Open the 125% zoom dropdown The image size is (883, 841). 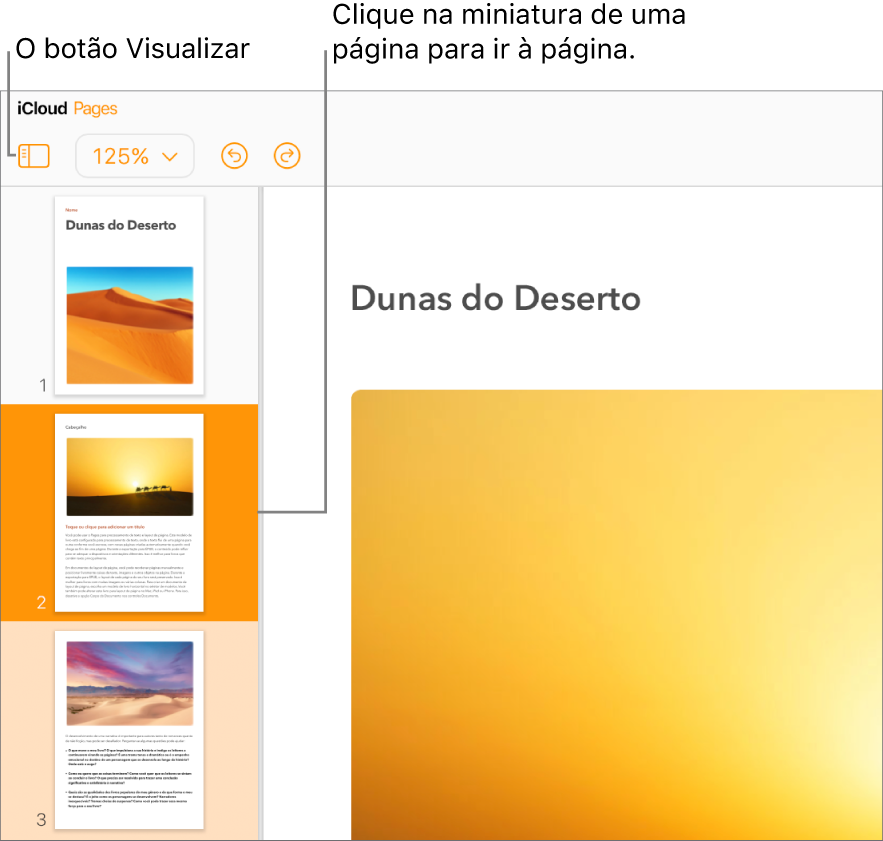pos(135,156)
